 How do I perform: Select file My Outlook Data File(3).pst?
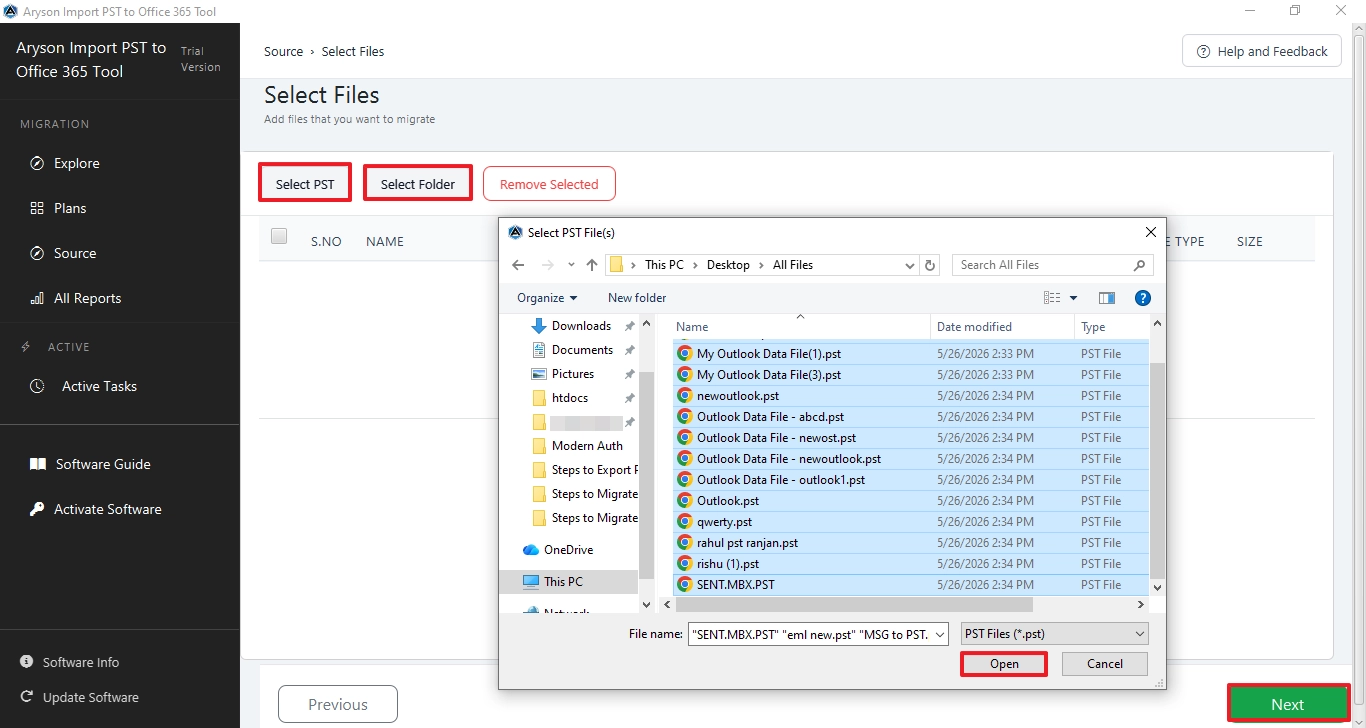(911, 375)
